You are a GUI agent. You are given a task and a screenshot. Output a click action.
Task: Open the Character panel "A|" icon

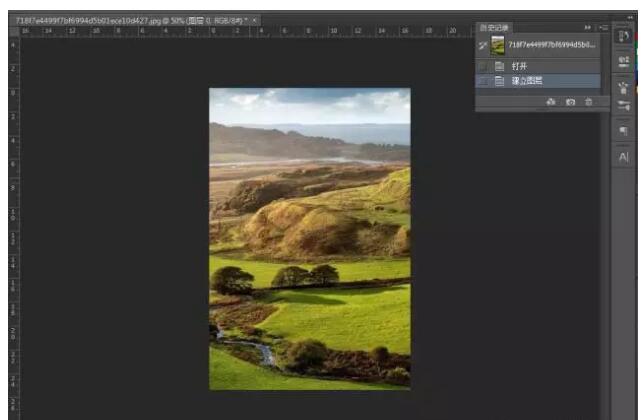click(624, 157)
